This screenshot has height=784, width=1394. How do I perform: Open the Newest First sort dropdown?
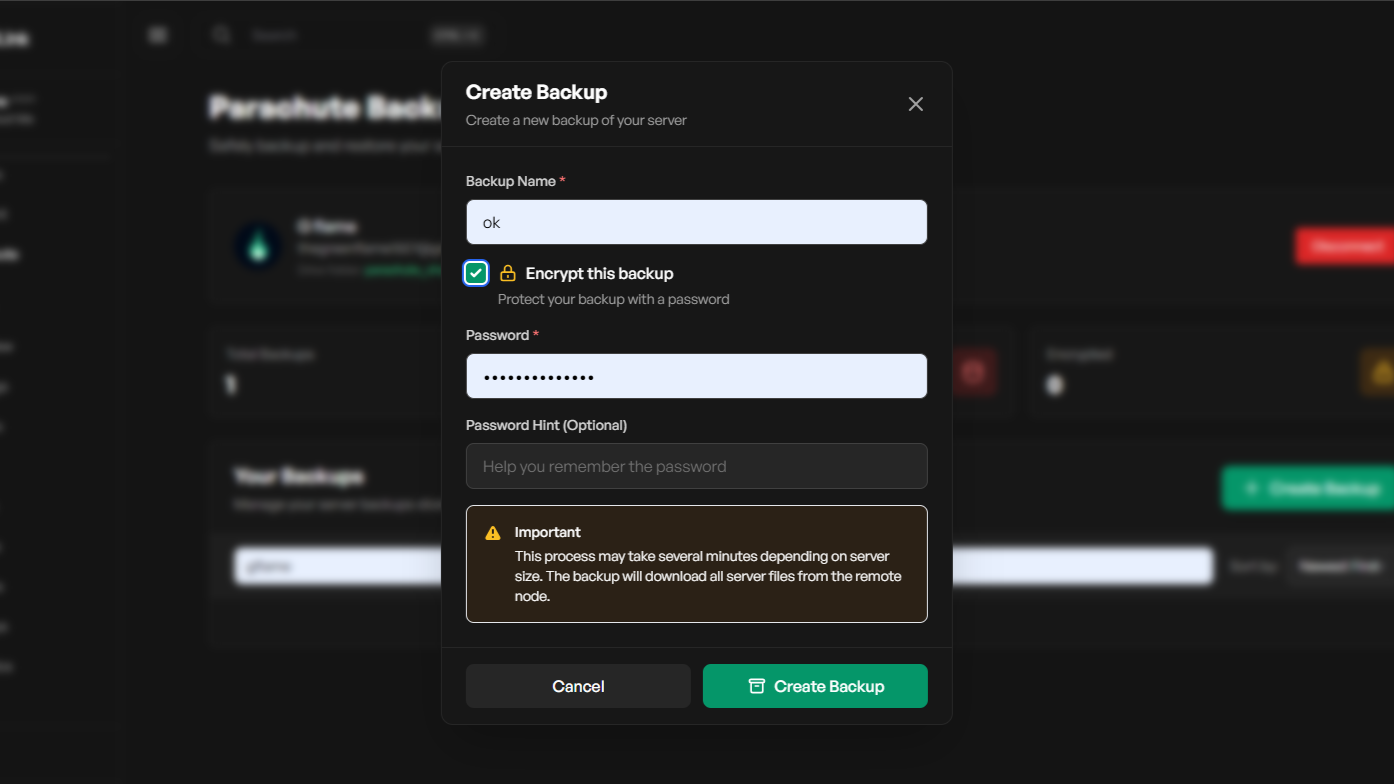(1339, 566)
